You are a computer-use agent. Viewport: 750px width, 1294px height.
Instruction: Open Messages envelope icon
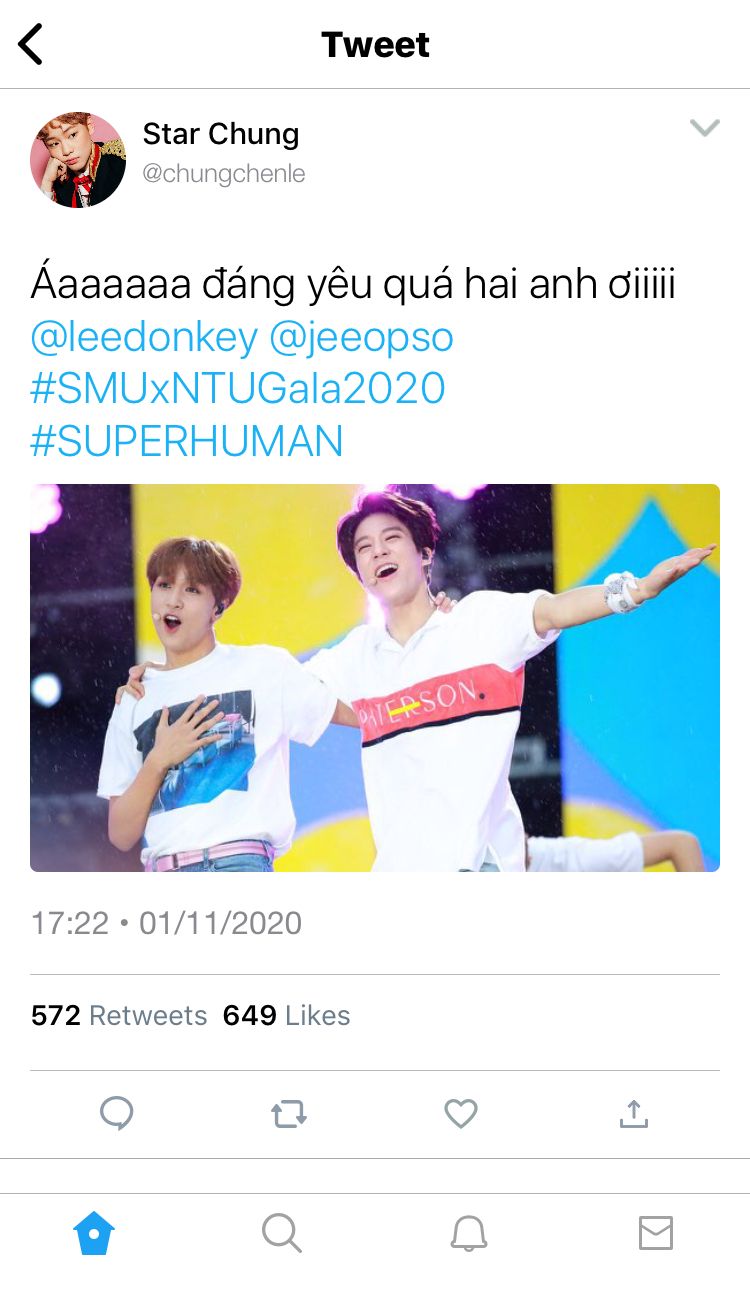click(x=656, y=1234)
